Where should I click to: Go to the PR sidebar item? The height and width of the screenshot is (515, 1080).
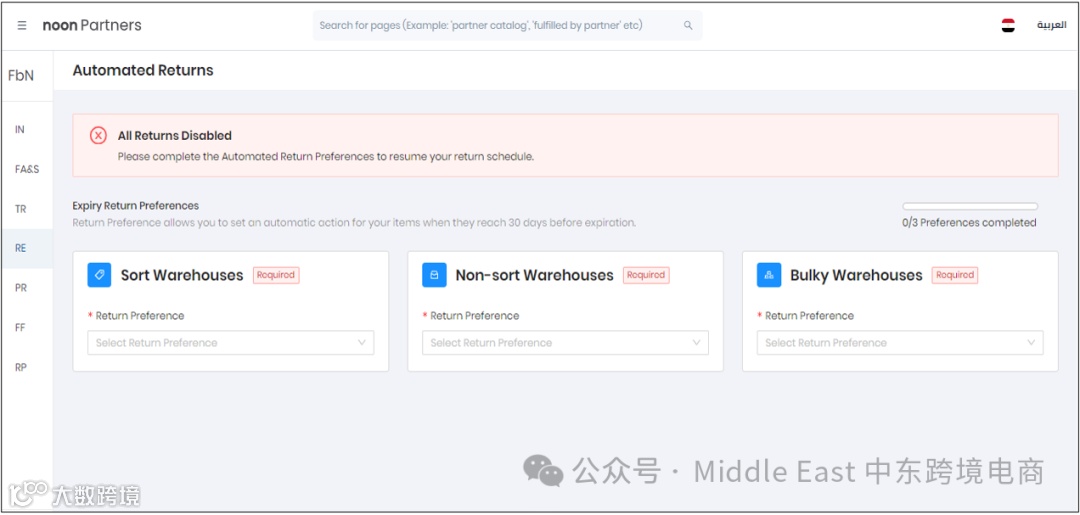coord(21,288)
